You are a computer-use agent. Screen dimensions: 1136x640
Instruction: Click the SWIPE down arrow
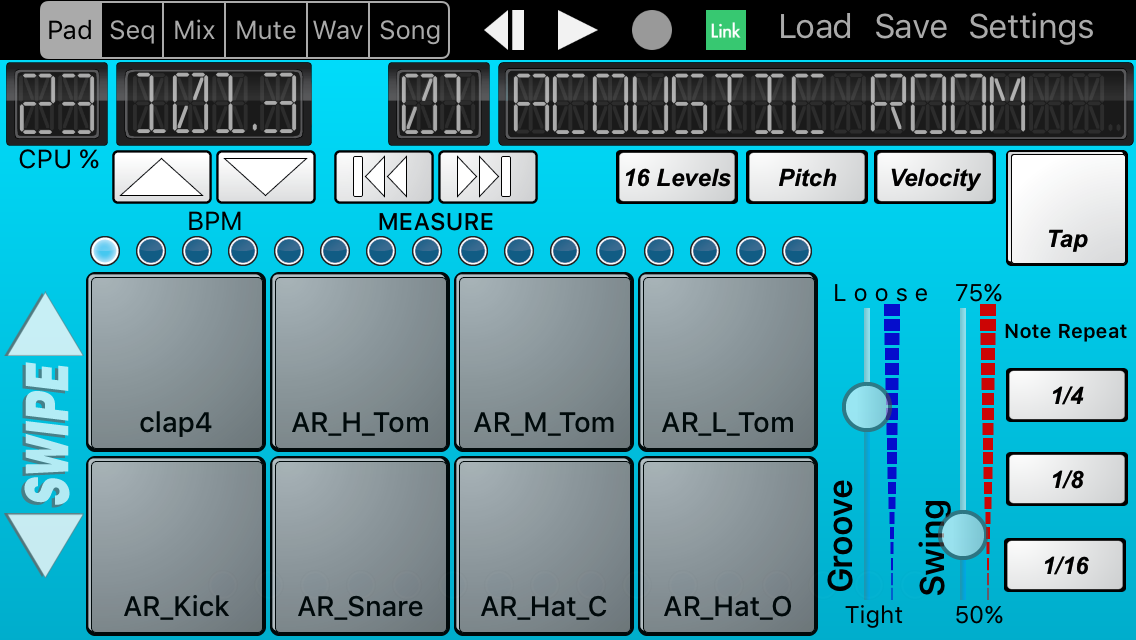tap(44, 544)
